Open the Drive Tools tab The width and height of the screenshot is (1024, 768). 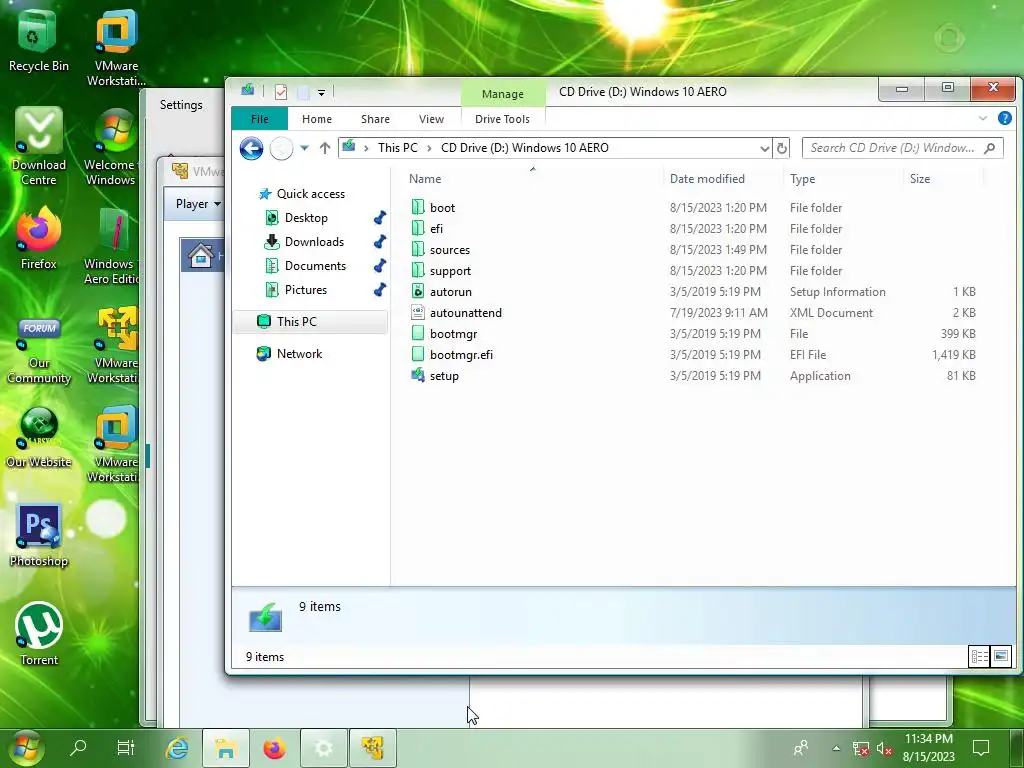(502, 119)
